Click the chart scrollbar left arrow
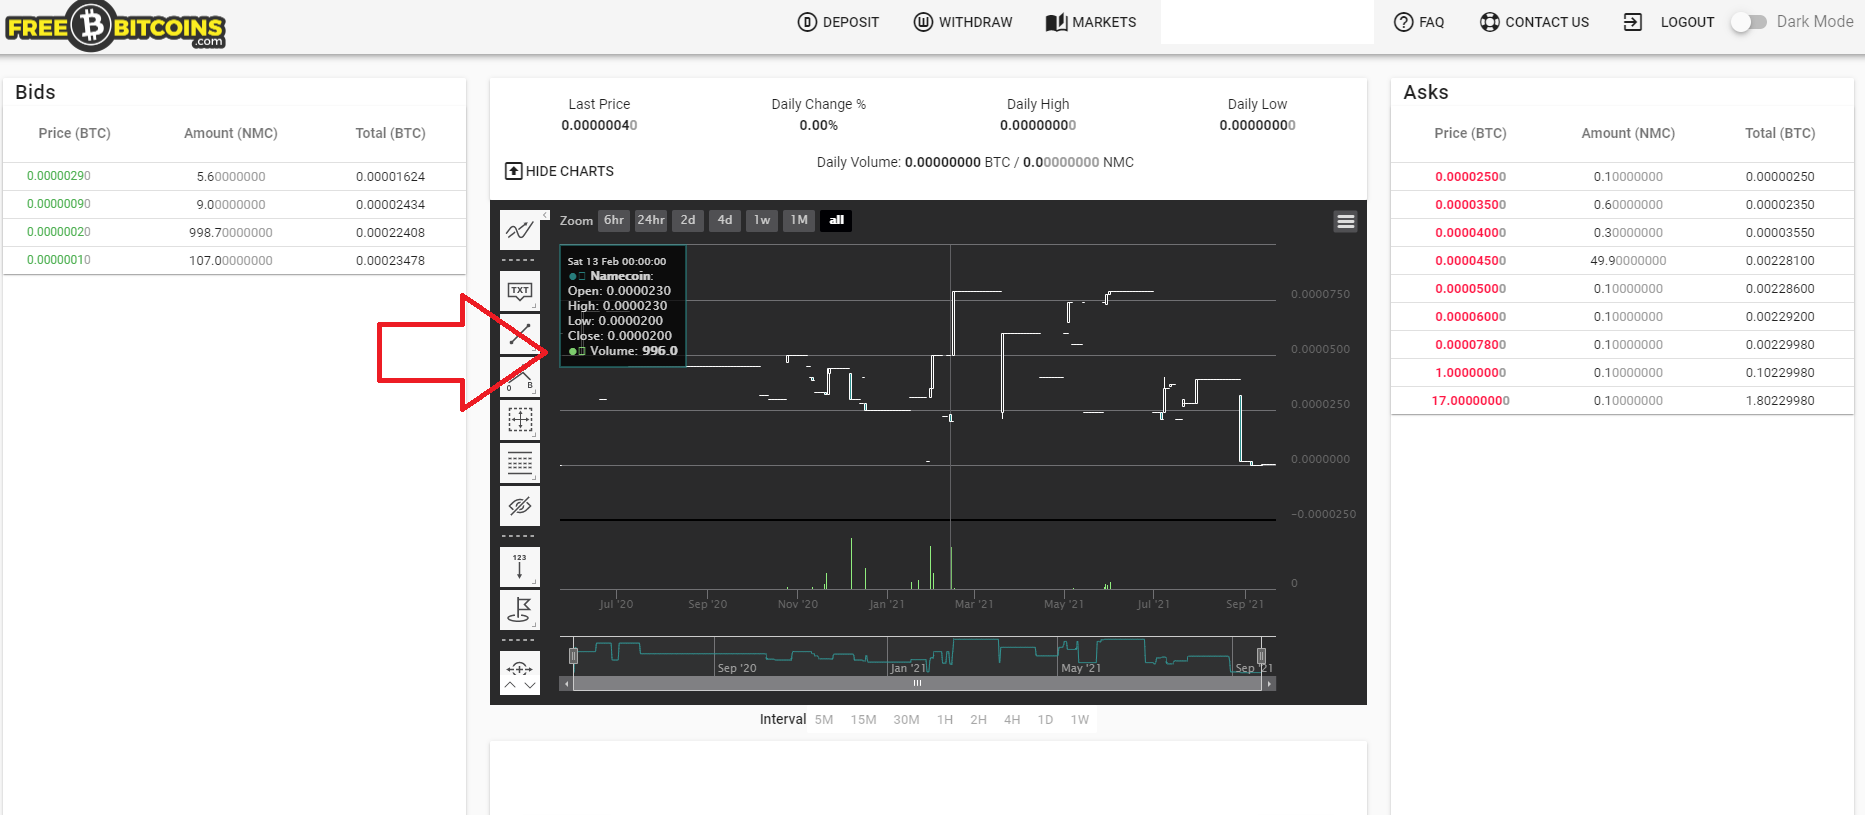The height and width of the screenshot is (815, 1865). [x=566, y=684]
